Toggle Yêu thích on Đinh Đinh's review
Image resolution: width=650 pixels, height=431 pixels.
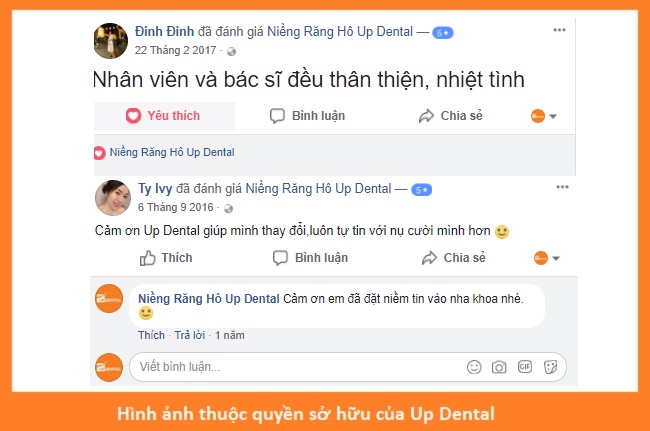[164, 116]
